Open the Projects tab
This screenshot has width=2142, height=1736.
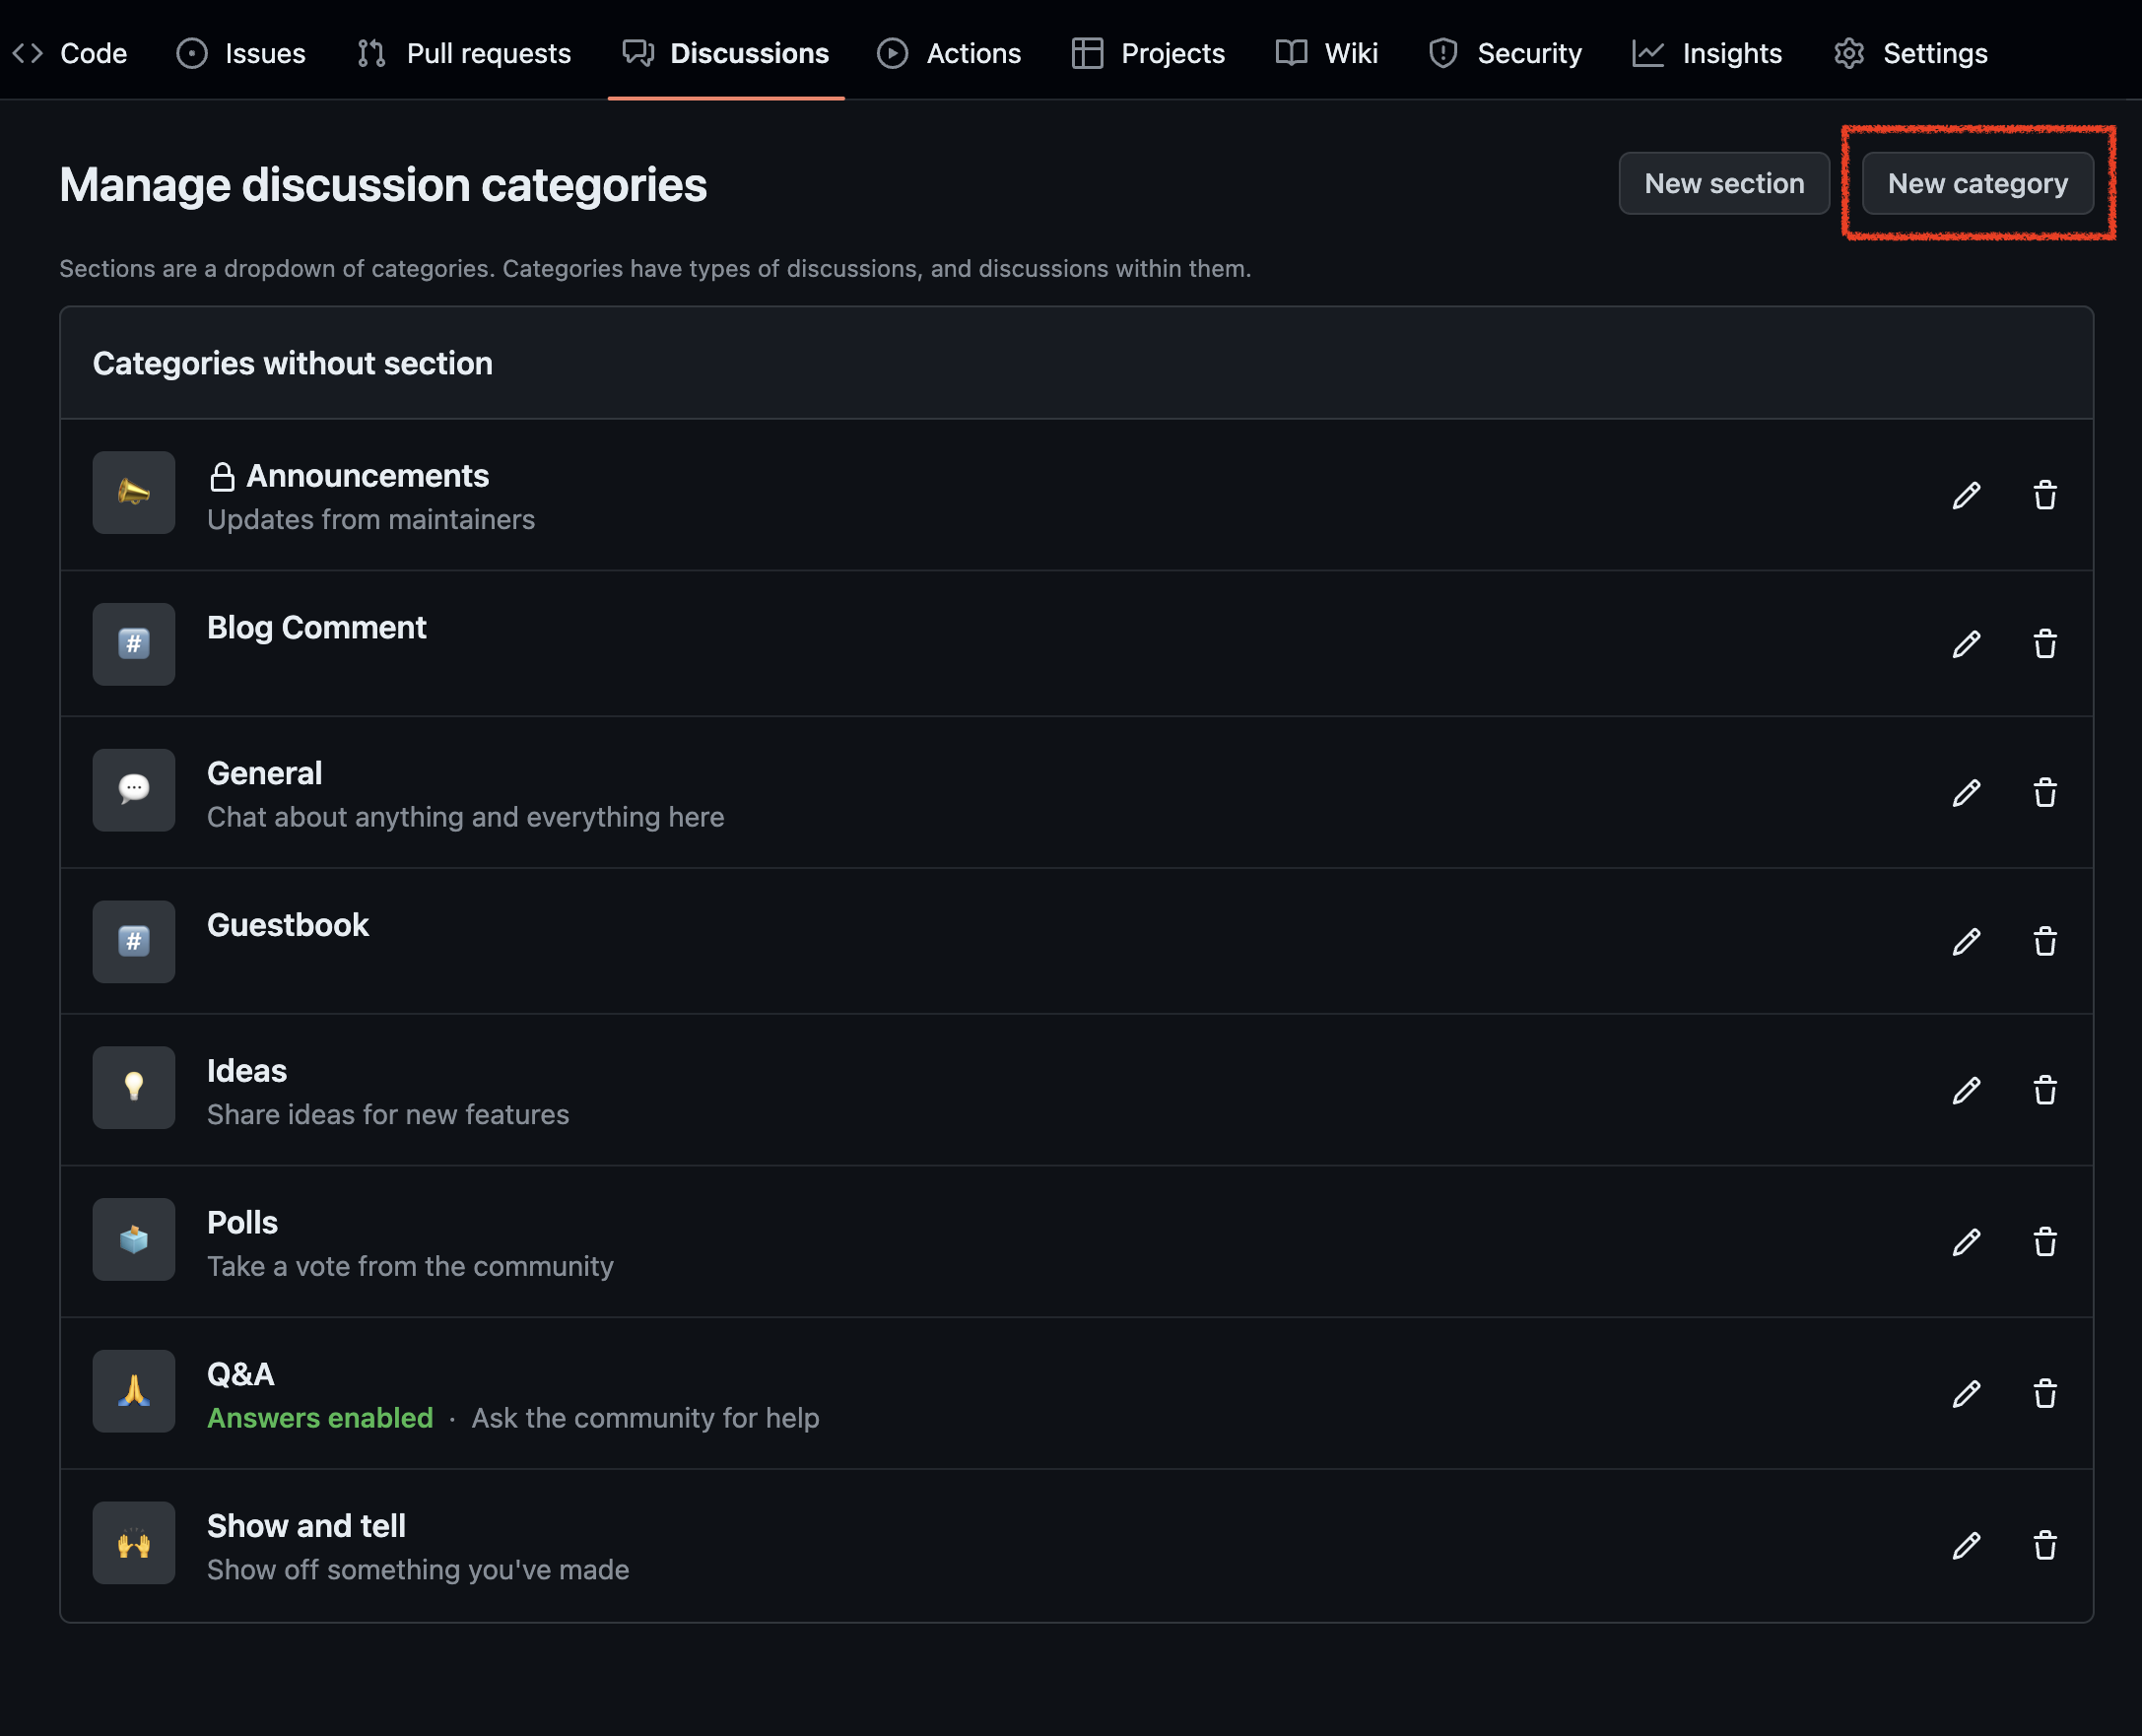(x=1148, y=53)
